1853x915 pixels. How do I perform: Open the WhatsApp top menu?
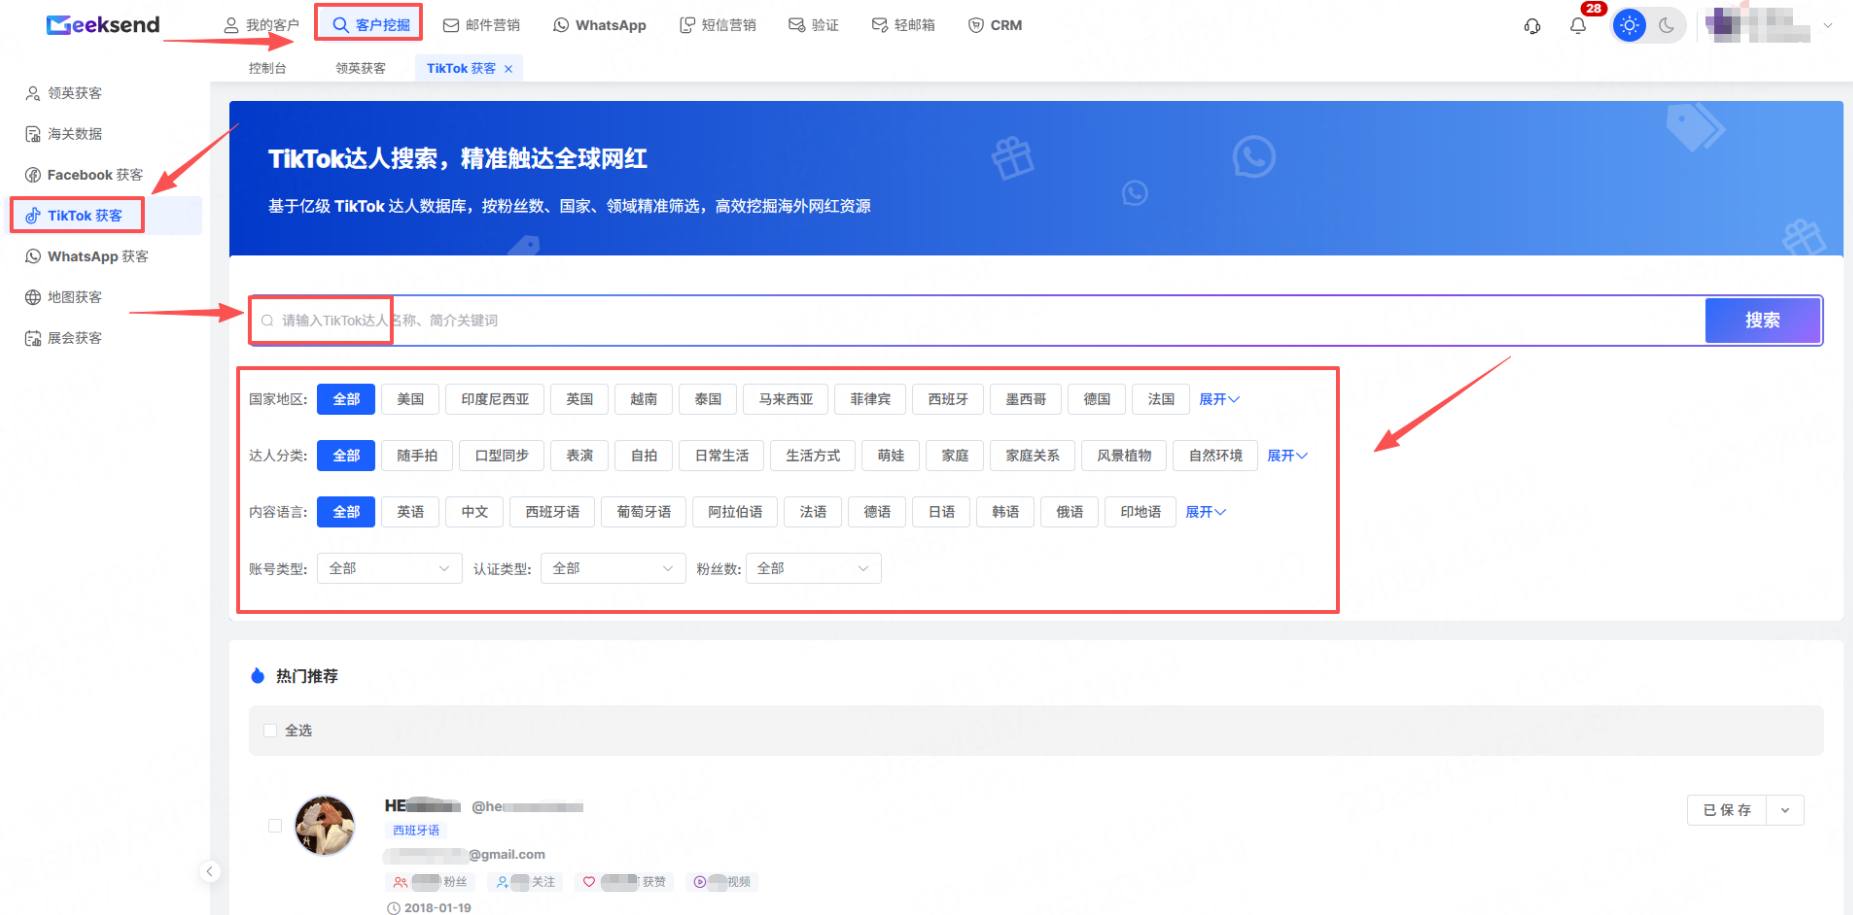point(600,25)
